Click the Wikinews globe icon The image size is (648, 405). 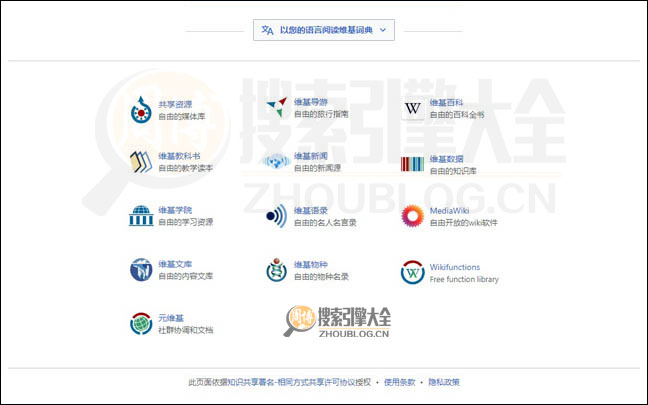click(x=276, y=162)
